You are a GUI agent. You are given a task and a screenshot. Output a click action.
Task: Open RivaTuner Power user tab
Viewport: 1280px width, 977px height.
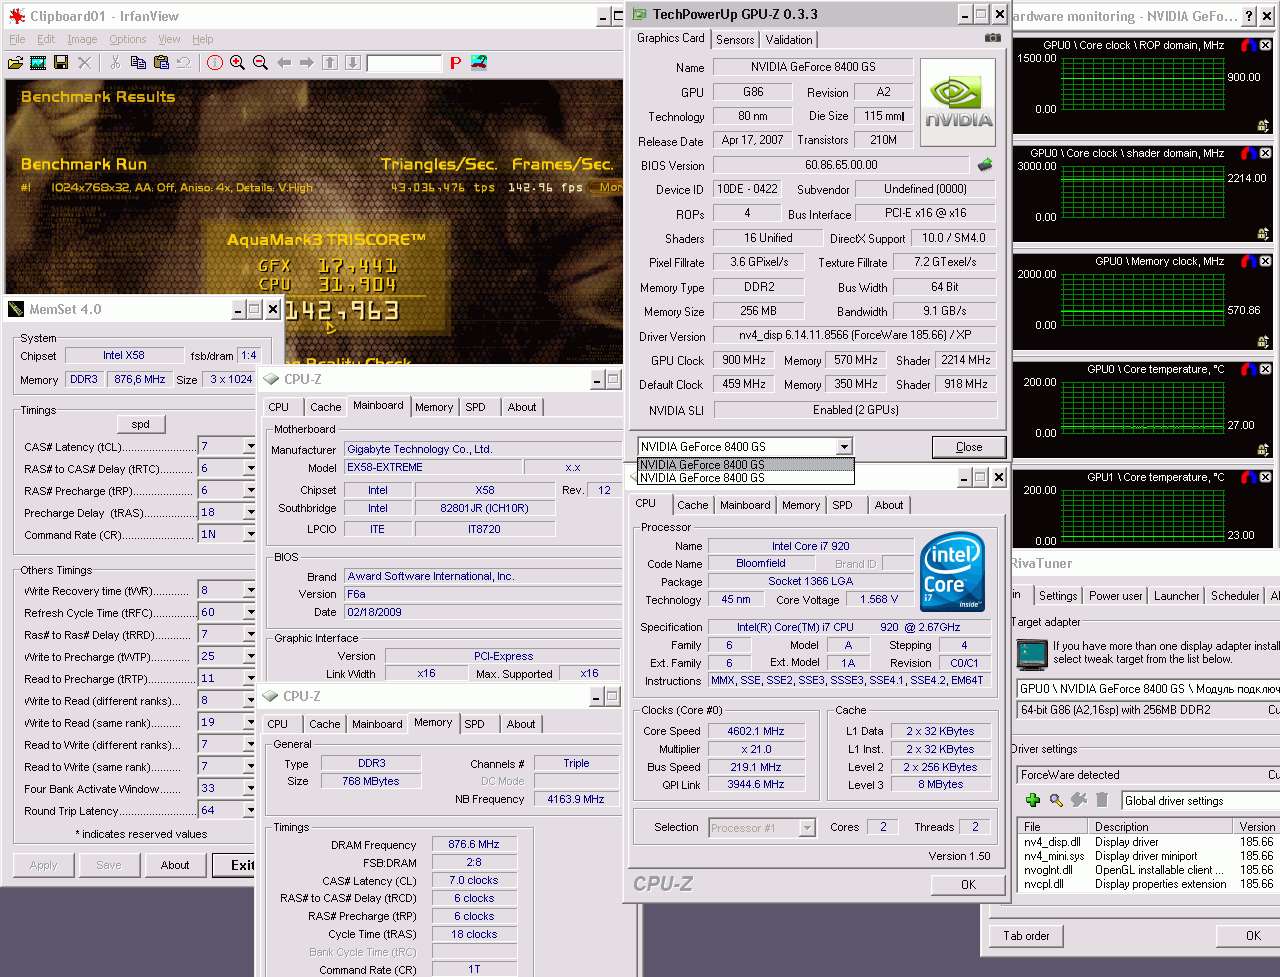[x=1115, y=596]
